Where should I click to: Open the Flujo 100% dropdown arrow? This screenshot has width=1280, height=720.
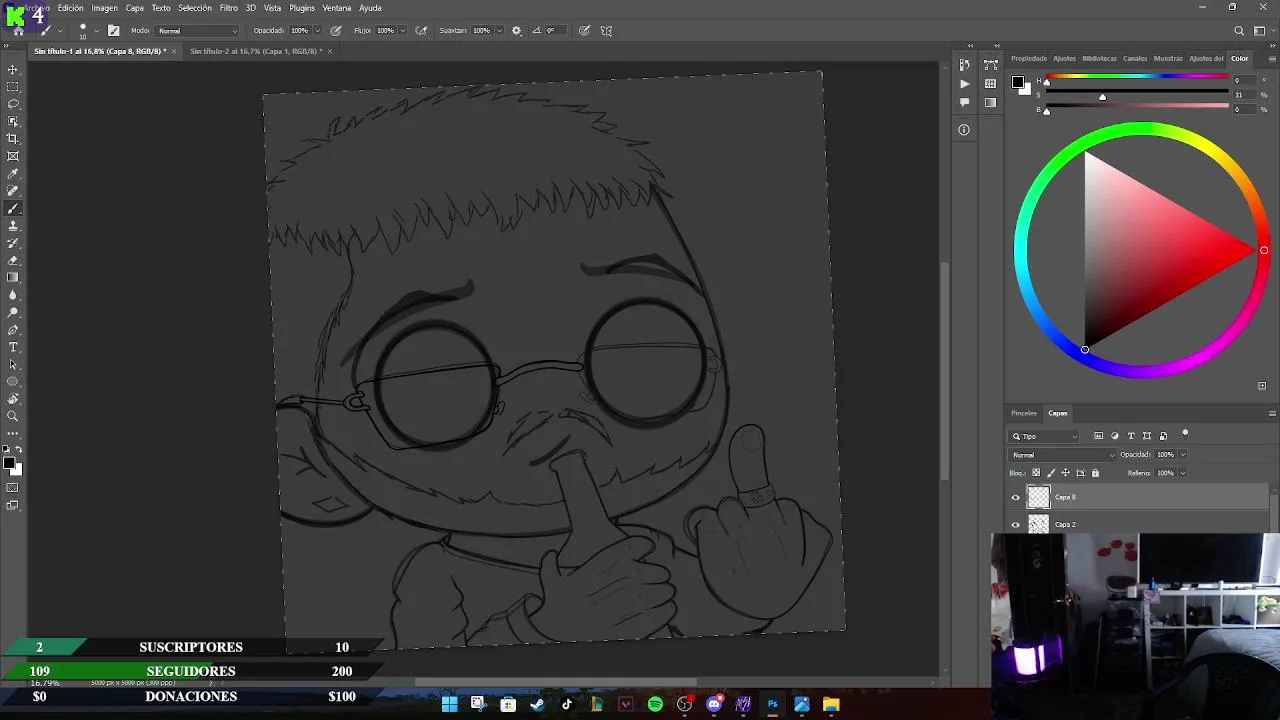point(403,31)
